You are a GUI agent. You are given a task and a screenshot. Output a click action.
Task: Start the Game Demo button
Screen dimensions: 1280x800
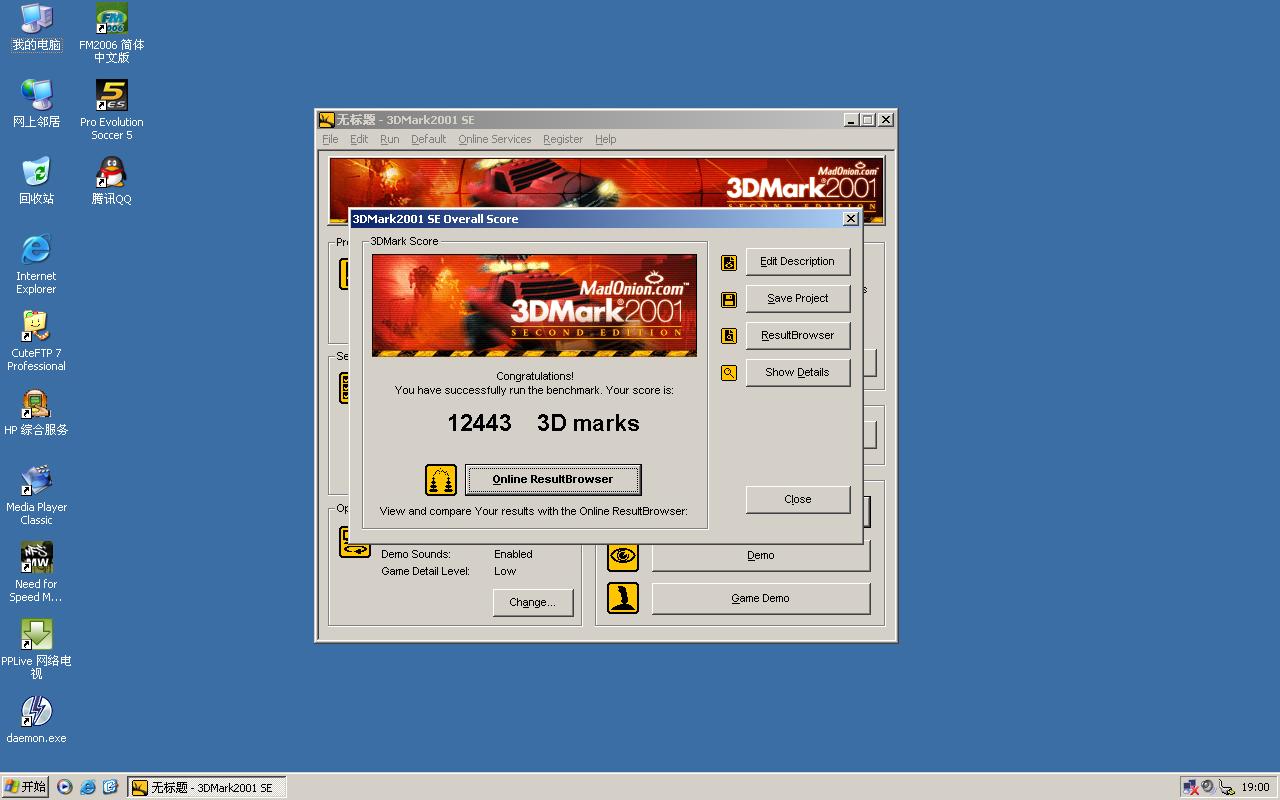760,598
